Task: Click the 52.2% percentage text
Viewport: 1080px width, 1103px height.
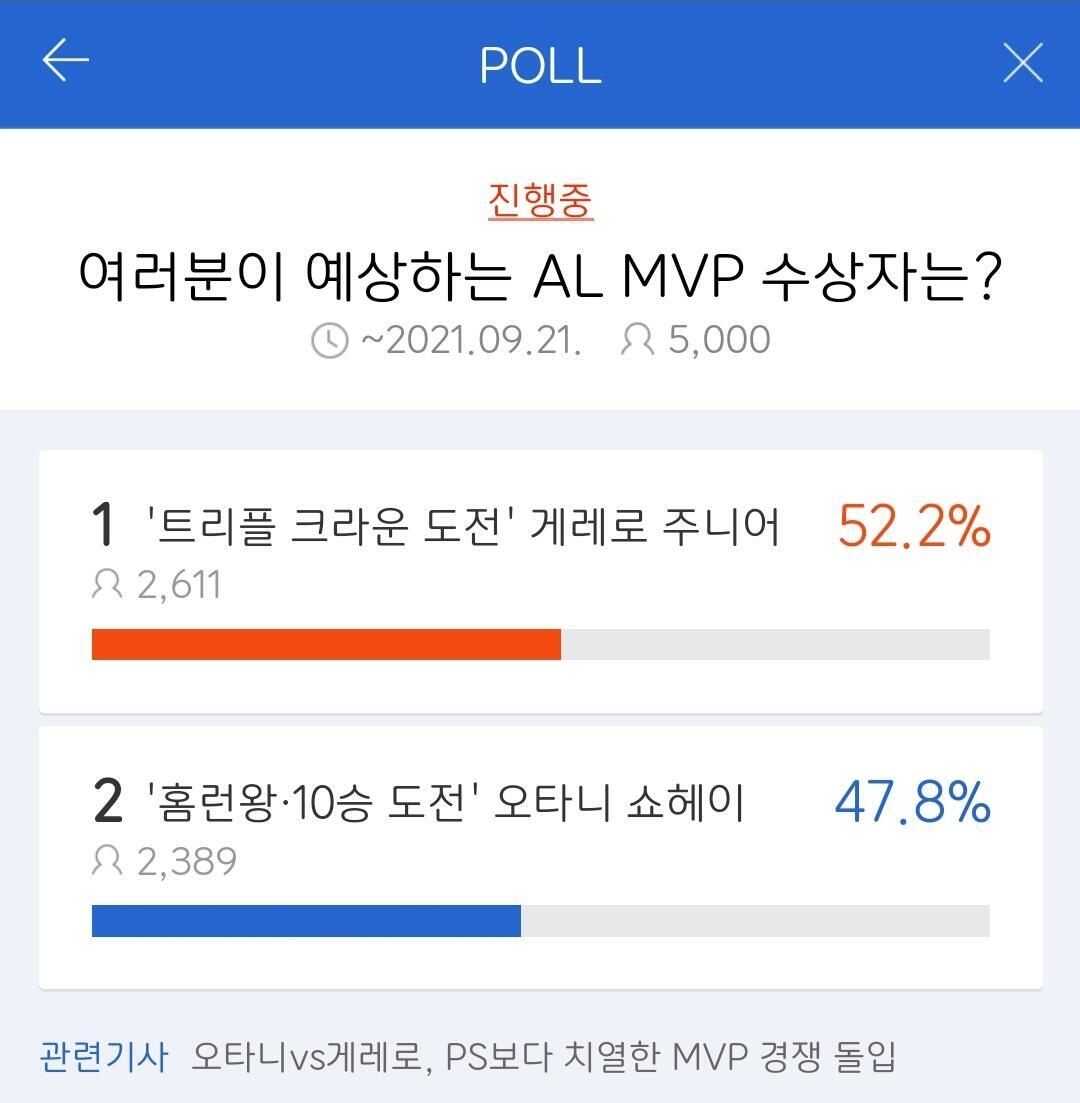Action: (x=913, y=526)
